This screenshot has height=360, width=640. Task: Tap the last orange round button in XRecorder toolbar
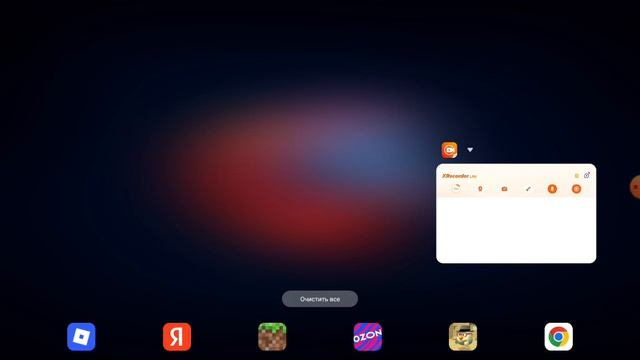(576, 189)
